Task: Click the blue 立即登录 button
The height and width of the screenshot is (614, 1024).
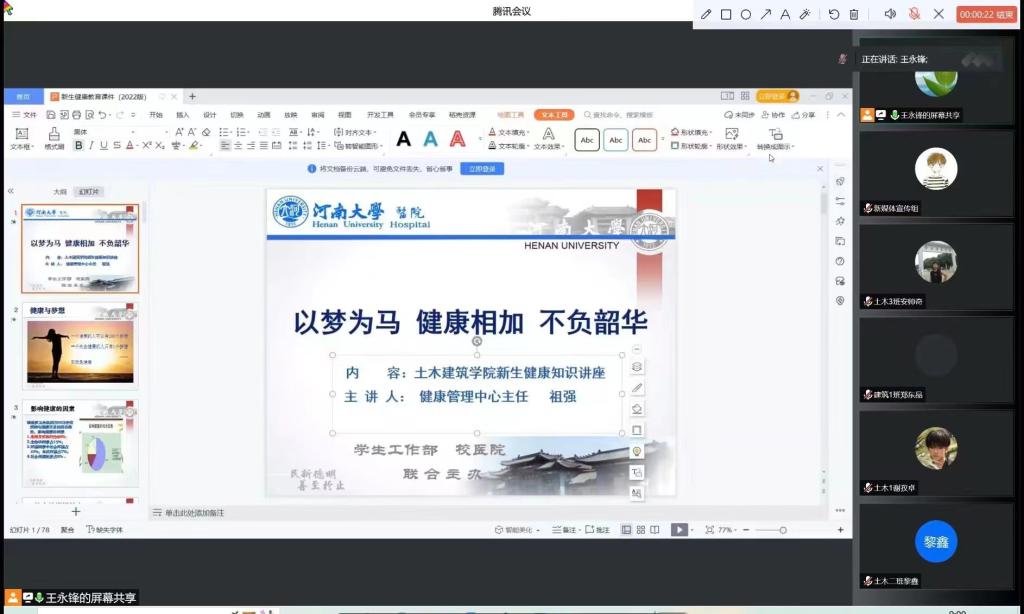Action: coord(481,169)
